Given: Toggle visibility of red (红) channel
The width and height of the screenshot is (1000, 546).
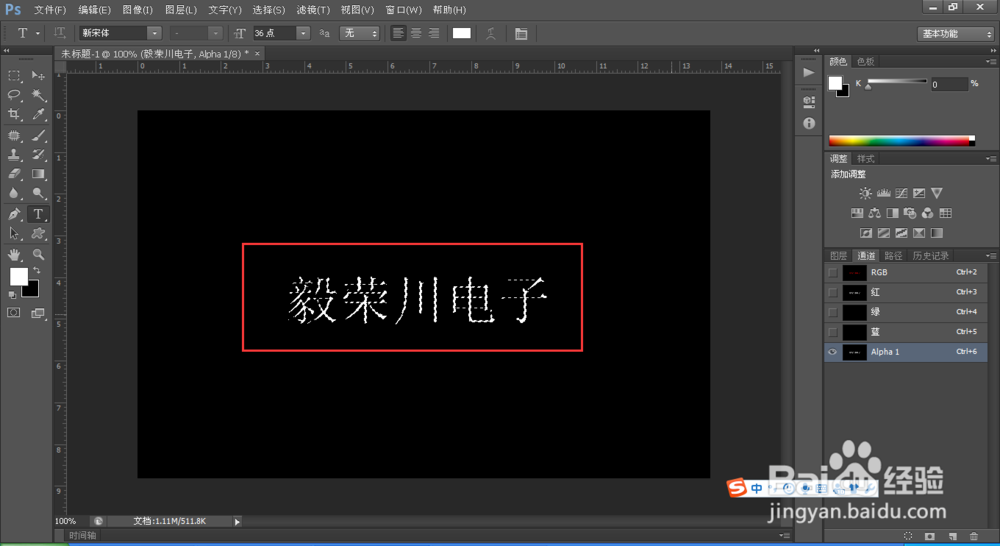Looking at the screenshot, I should (x=833, y=292).
